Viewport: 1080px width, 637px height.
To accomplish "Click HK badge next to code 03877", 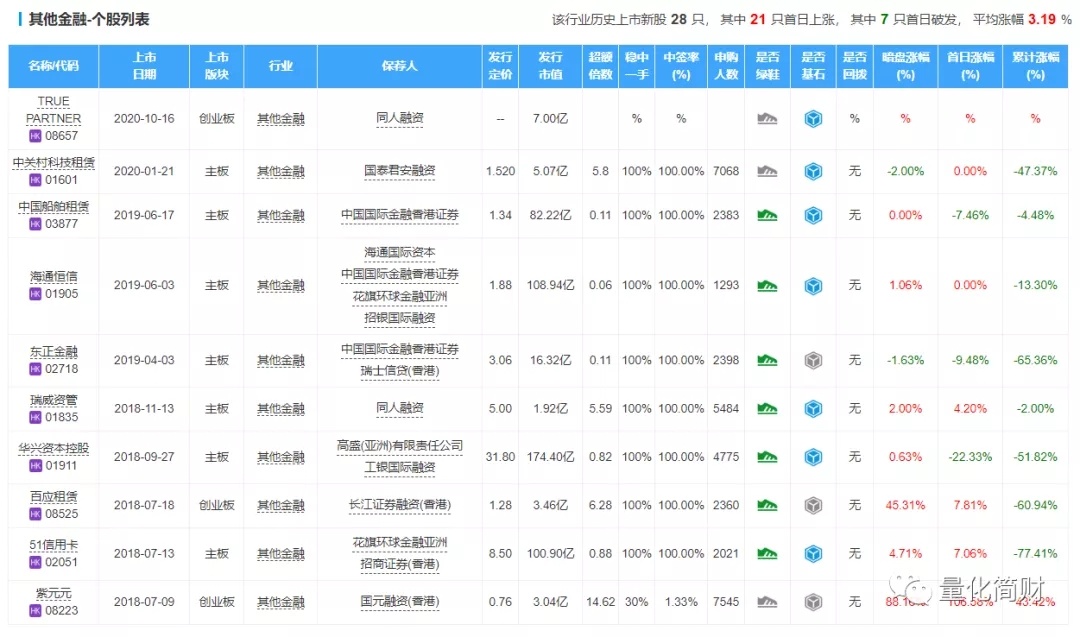I will [35, 224].
